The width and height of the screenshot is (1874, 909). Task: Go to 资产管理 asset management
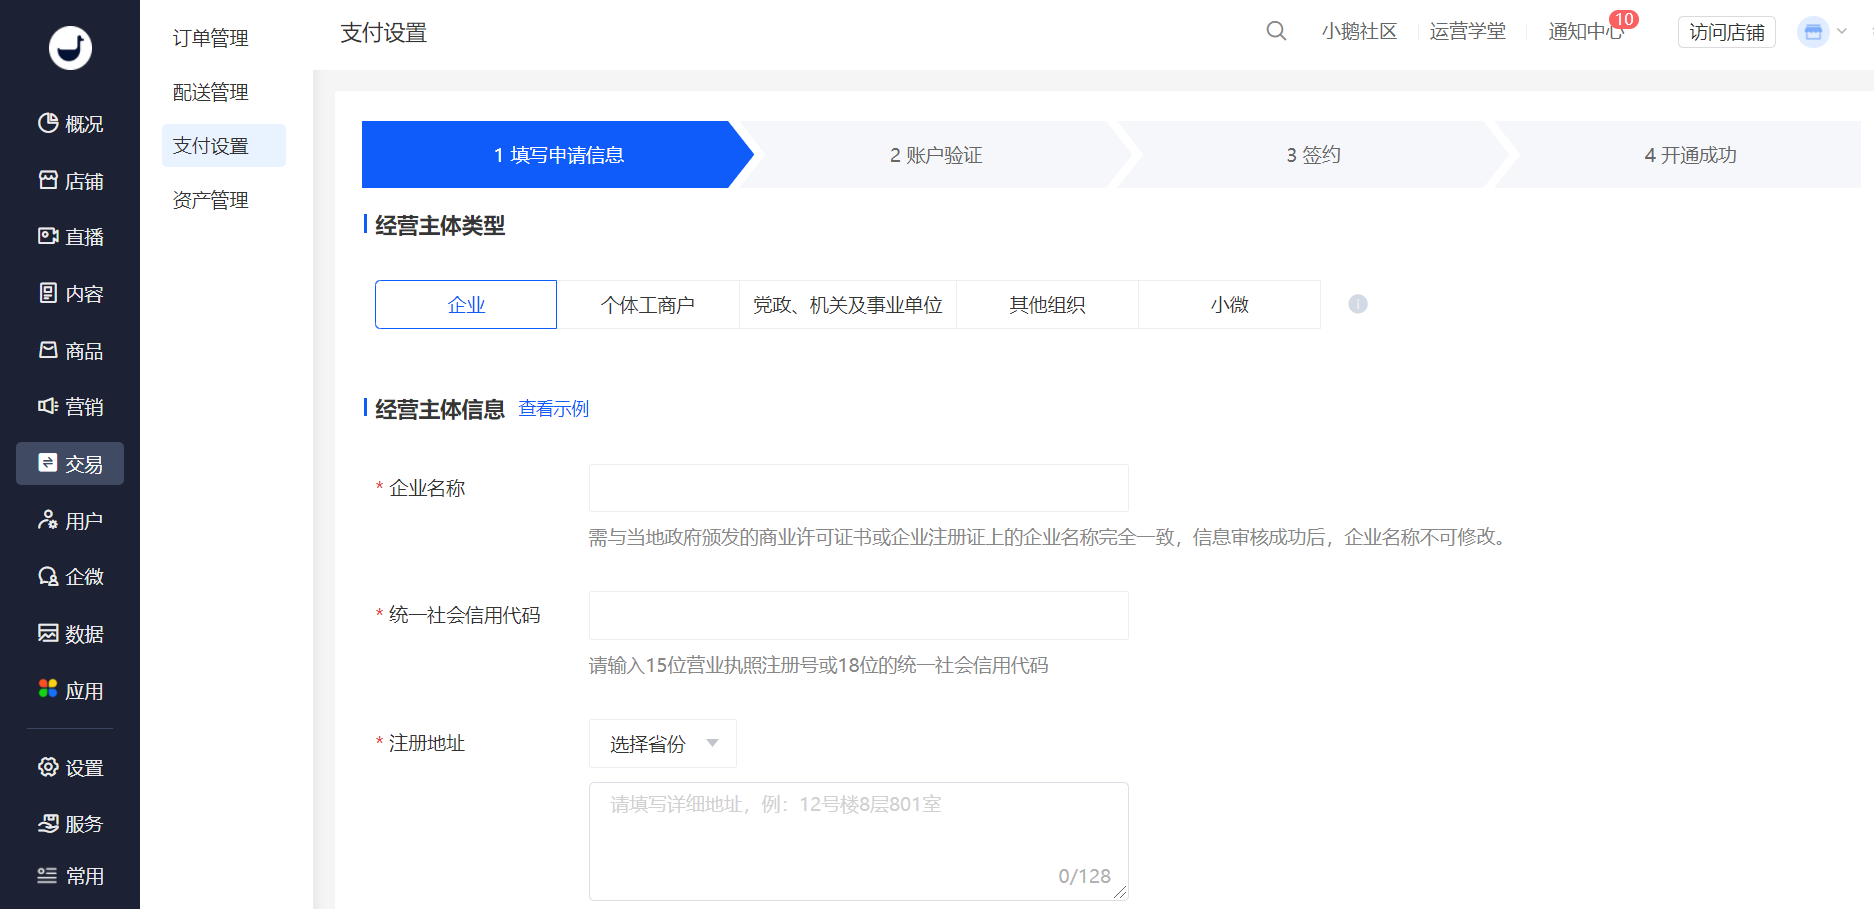211,200
